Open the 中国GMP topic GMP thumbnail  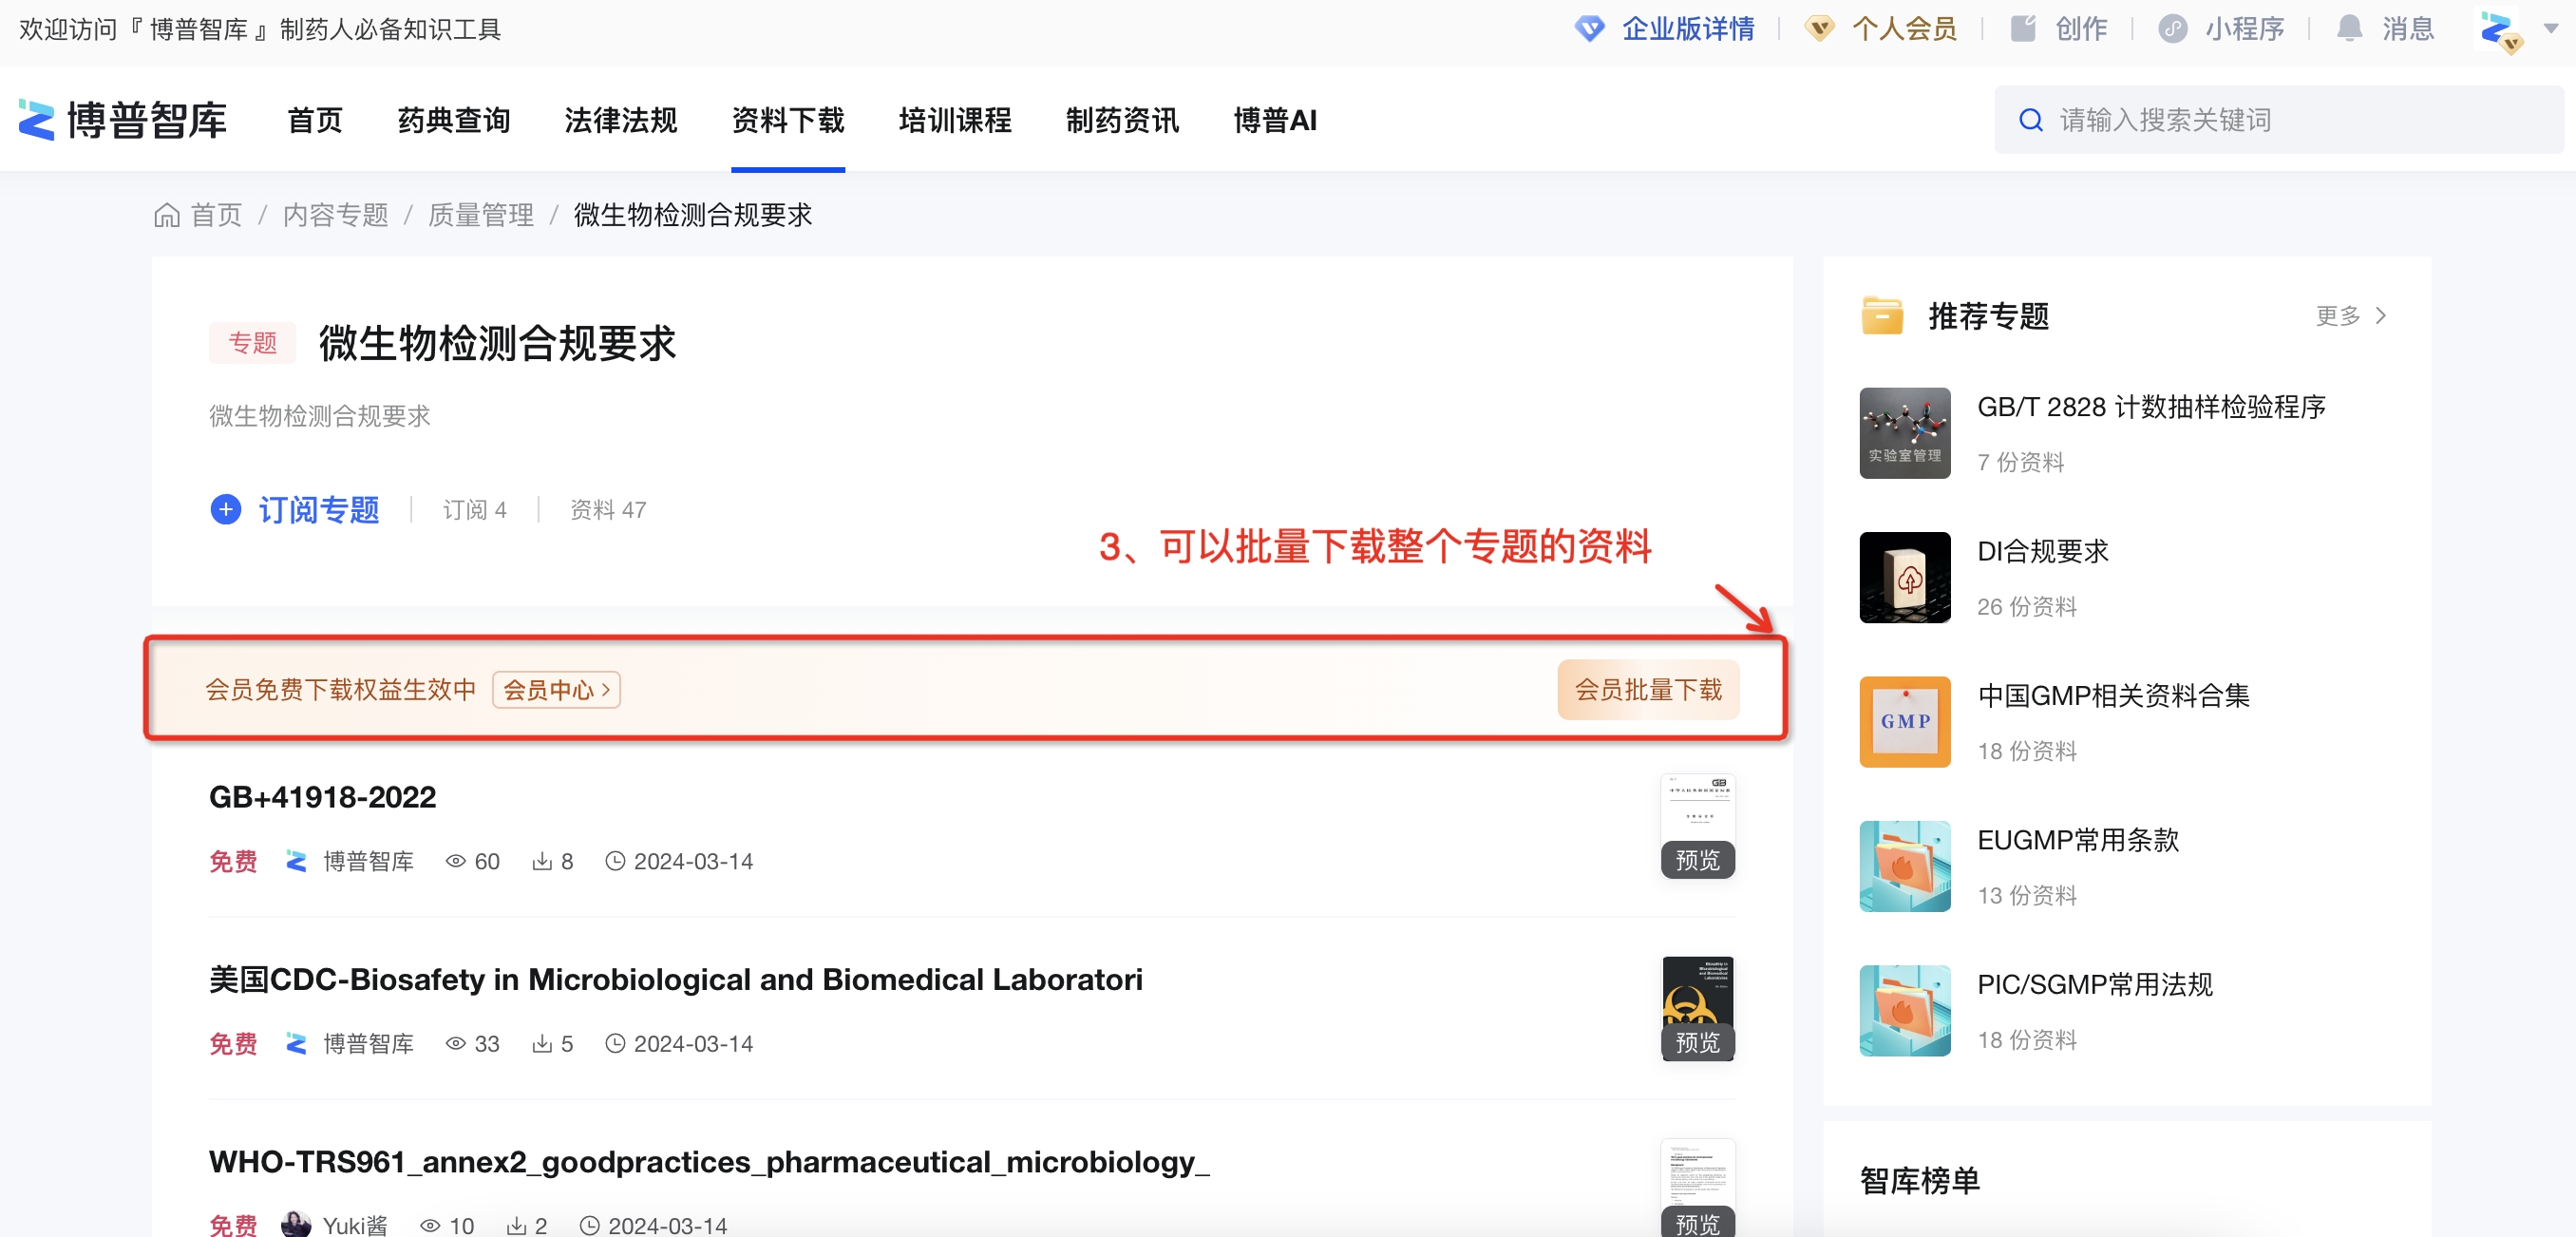pyautogui.click(x=1904, y=722)
